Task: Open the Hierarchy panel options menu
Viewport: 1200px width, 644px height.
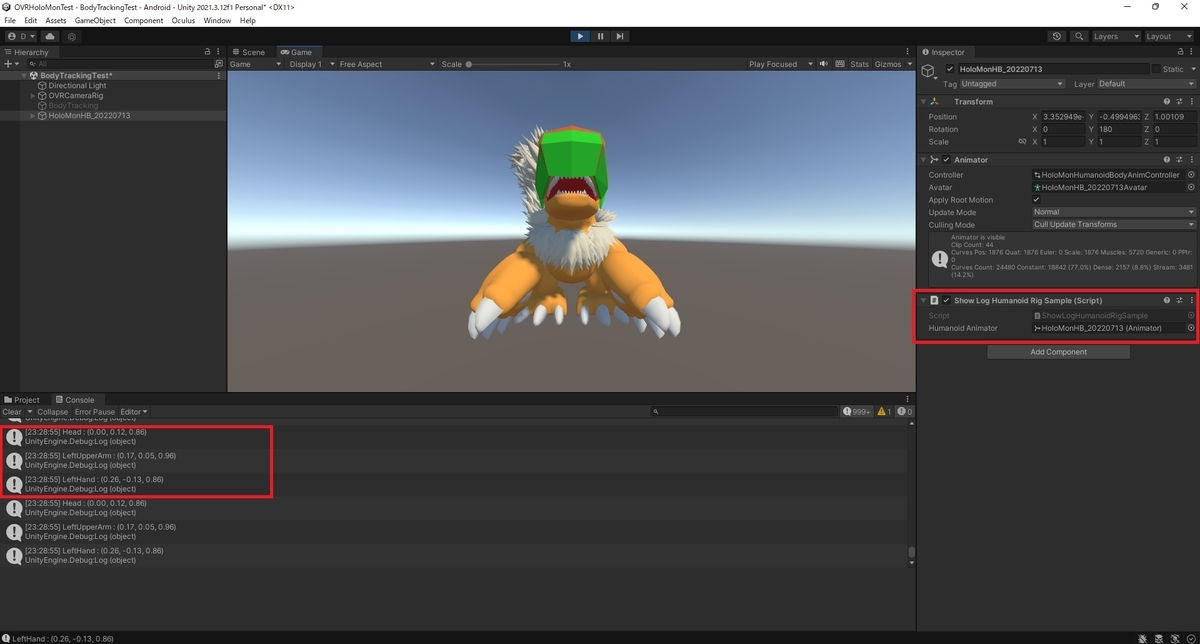Action: tap(219, 52)
